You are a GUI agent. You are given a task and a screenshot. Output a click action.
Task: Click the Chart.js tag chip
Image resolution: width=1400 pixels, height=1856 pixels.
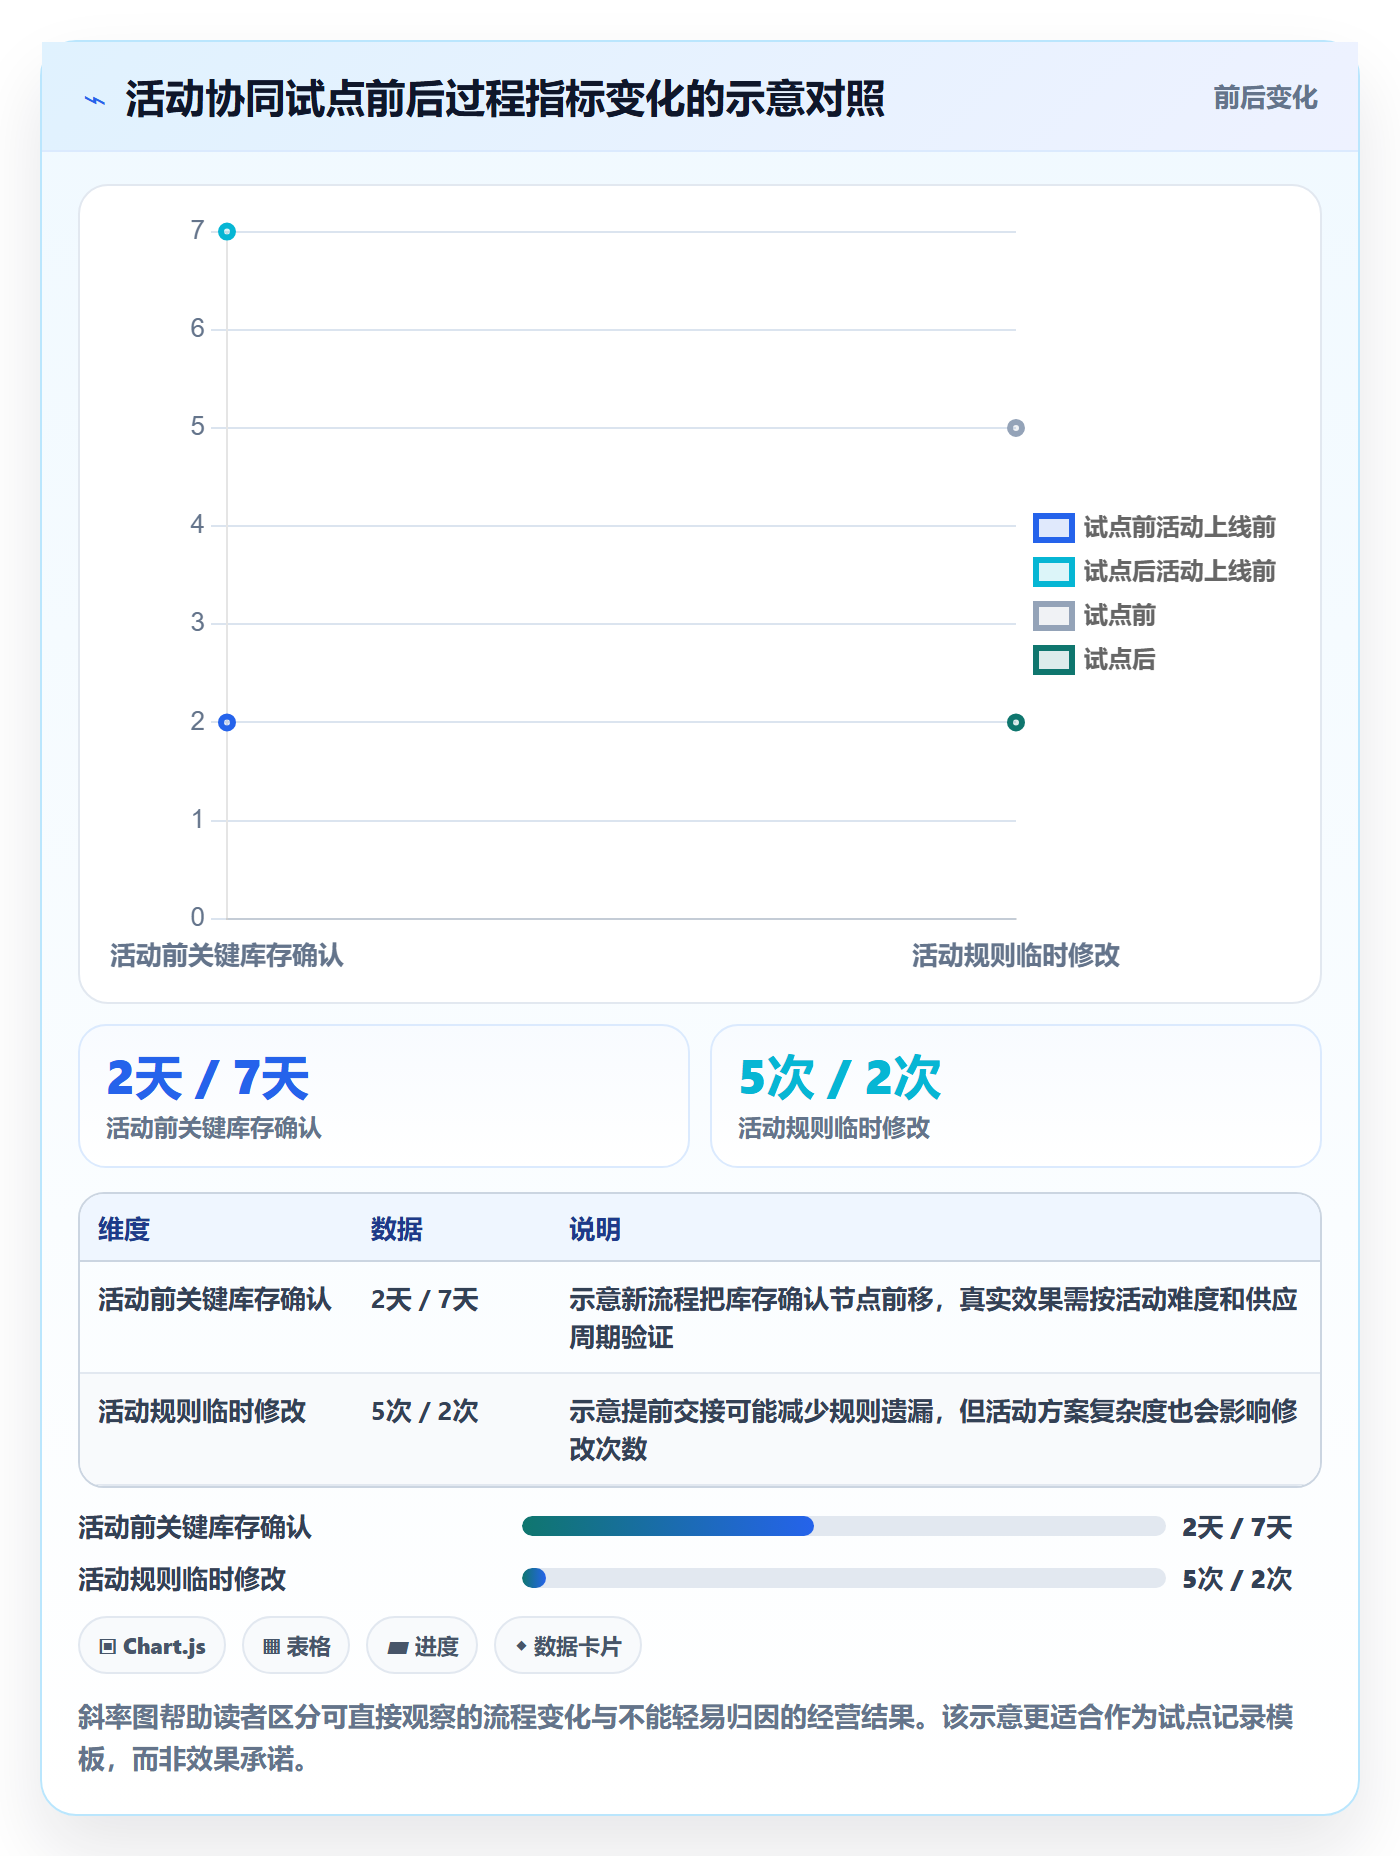(x=152, y=1646)
